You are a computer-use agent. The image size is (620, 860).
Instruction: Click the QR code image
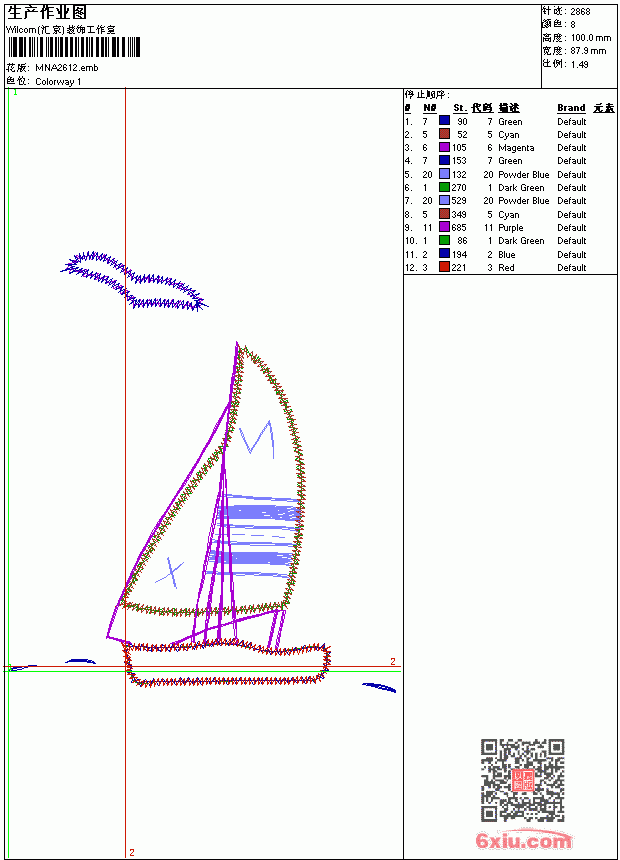(x=523, y=780)
